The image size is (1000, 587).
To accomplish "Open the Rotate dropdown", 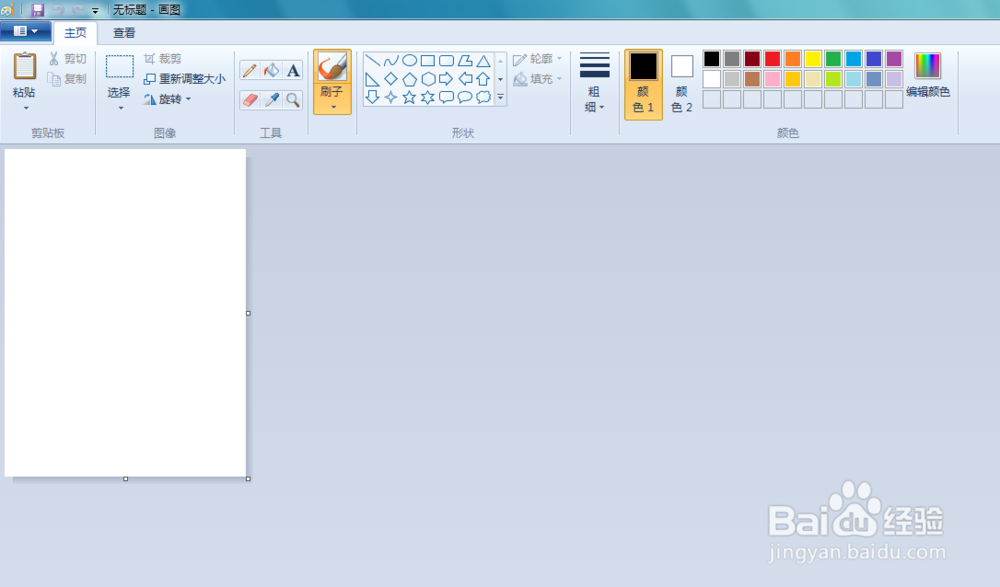I will tap(167, 99).
